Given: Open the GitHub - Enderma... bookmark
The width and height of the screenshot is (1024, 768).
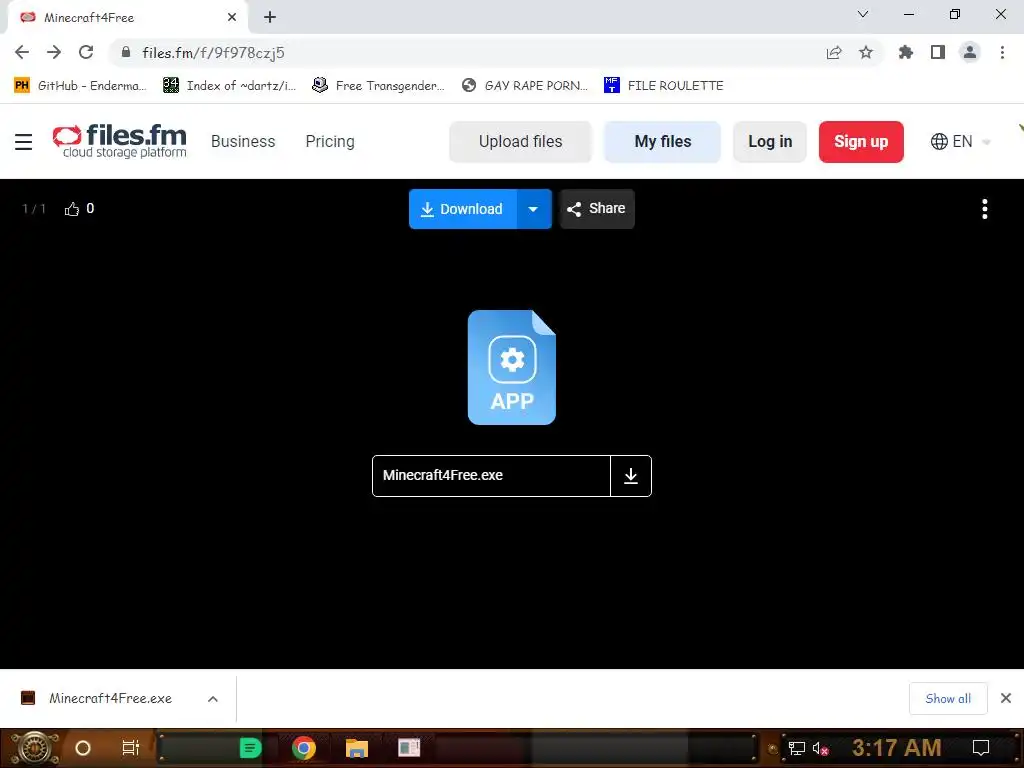Looking at the screenshot, I should point(80,86).
